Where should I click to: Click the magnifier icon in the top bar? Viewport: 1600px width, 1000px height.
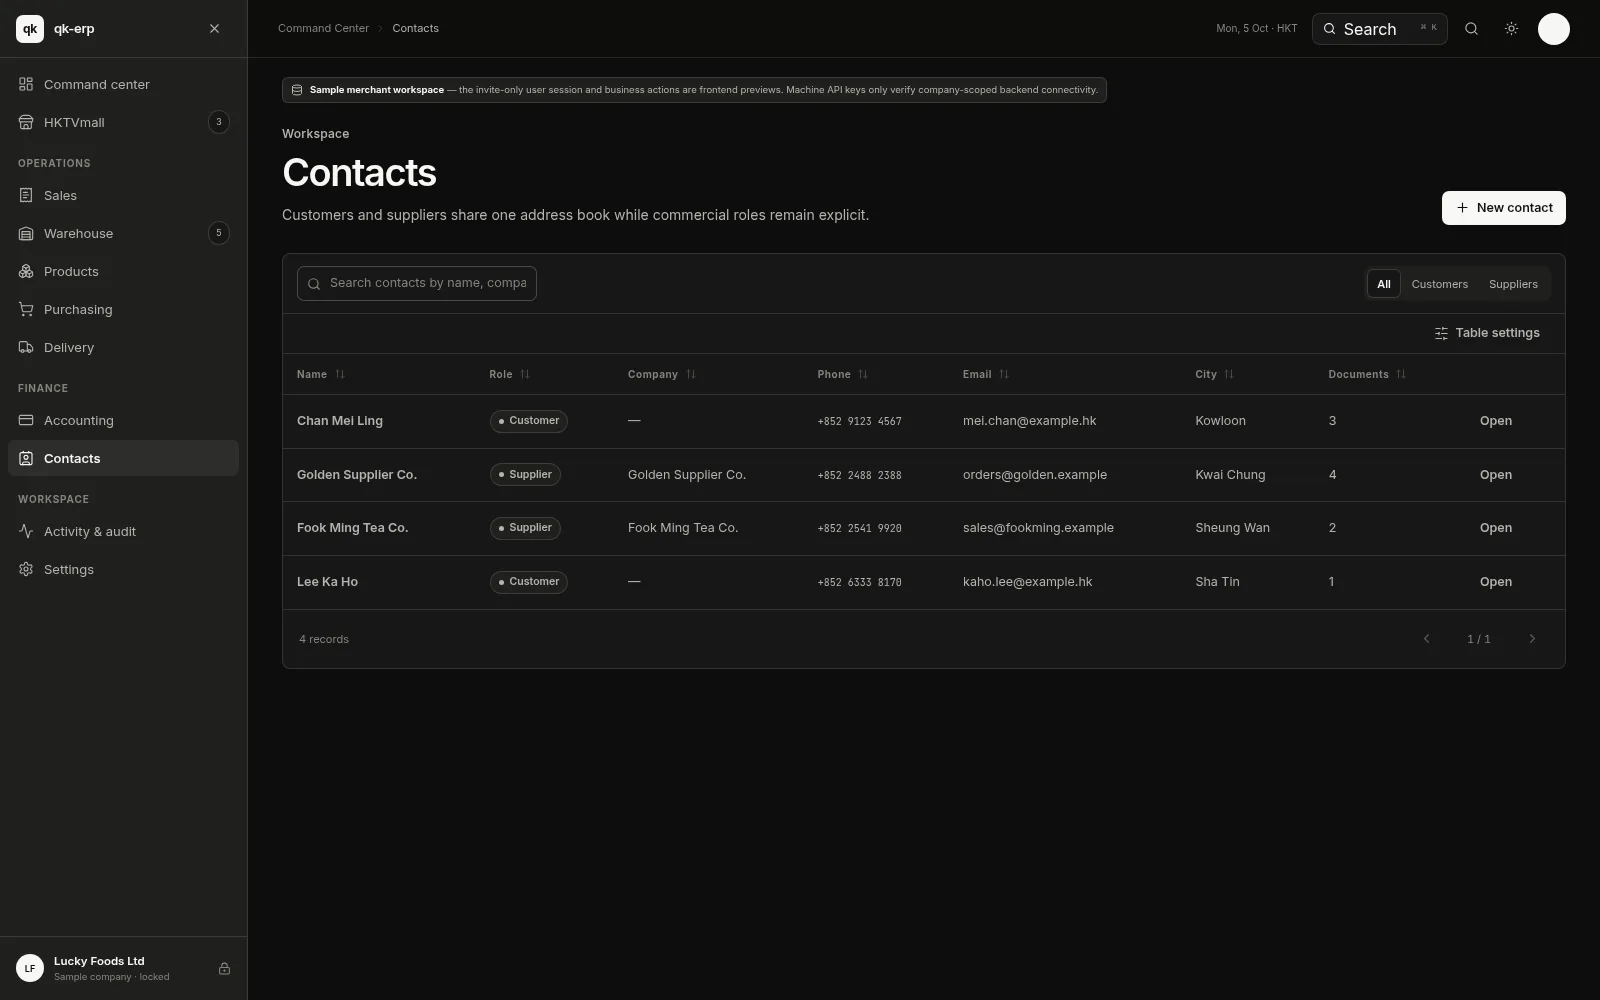1471,29
